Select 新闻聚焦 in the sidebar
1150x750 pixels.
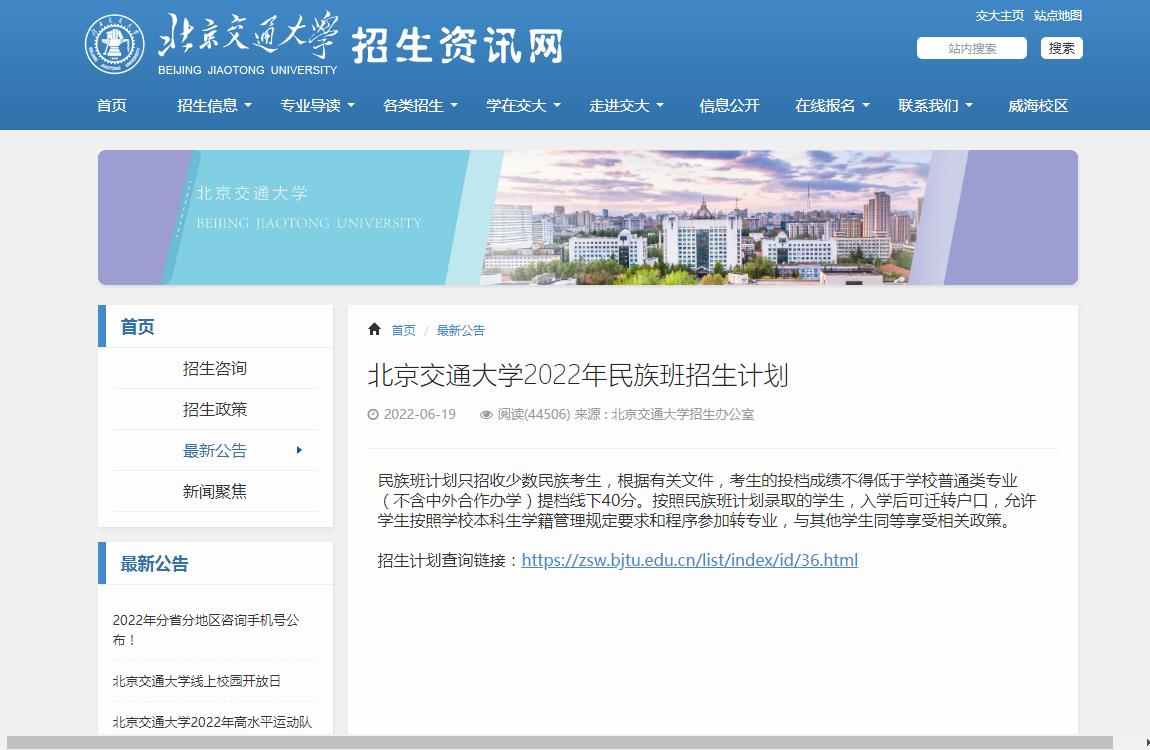pos(215,491)
